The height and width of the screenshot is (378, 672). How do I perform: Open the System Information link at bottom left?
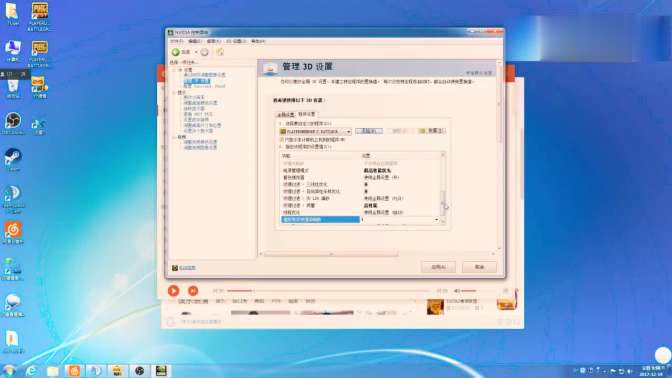click(x=184, y=268)
